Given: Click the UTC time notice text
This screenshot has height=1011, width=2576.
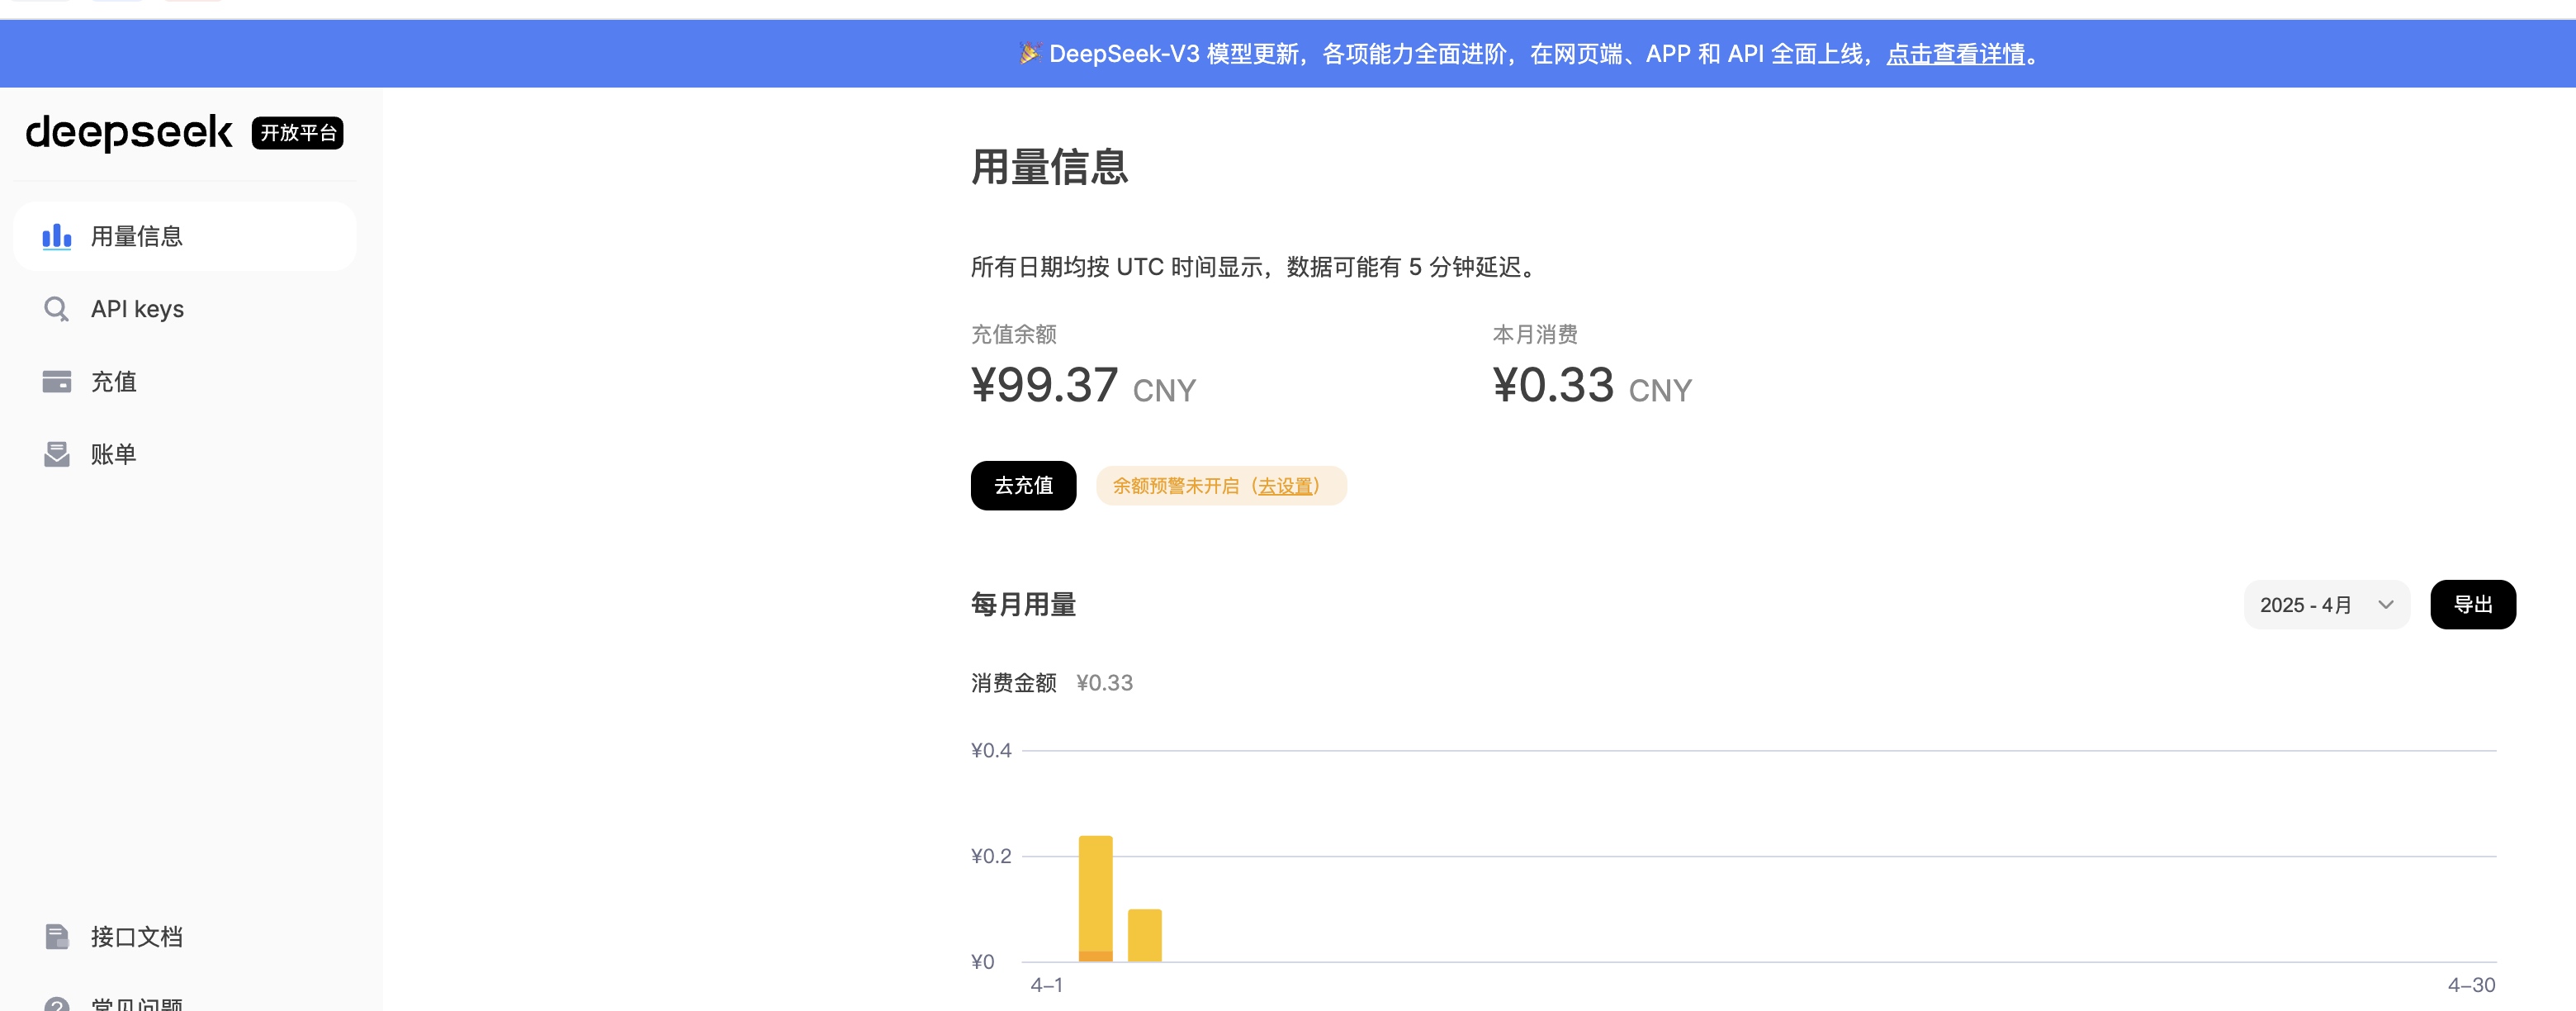Looking at the screenshot, I should [1257, 267].
